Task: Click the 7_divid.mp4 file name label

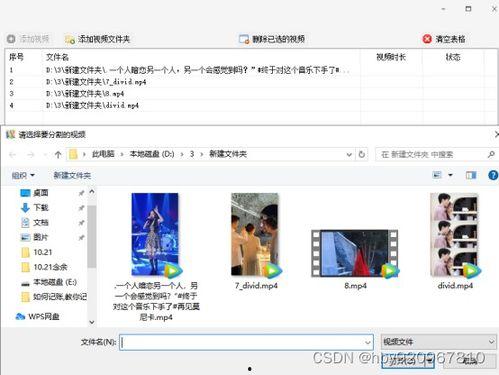Action: coord(256,286)
